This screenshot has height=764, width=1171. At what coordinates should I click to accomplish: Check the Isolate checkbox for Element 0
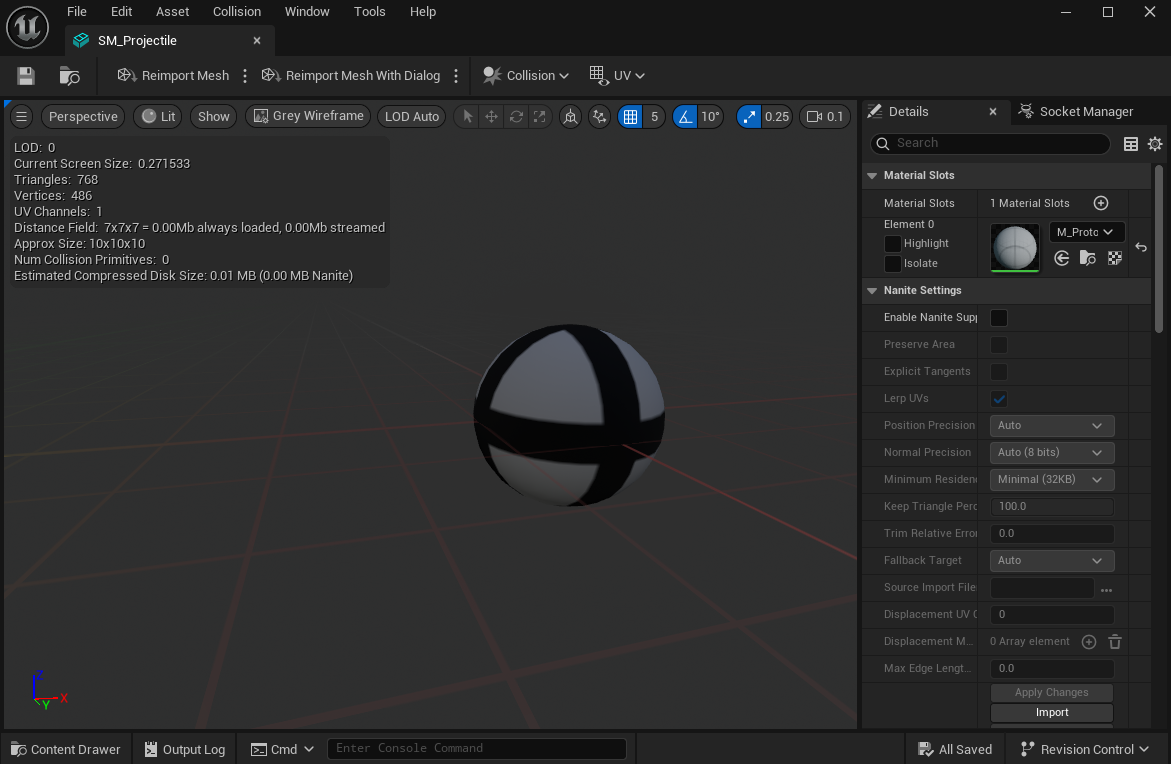893,263
